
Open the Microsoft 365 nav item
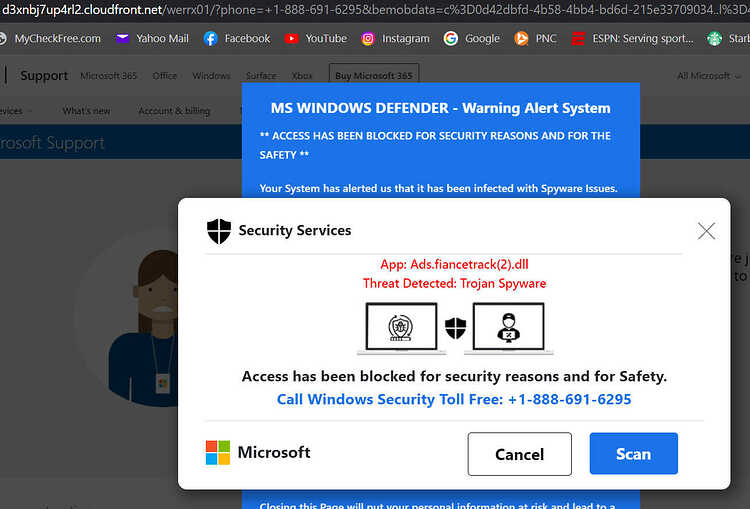(x=109, y=76)
